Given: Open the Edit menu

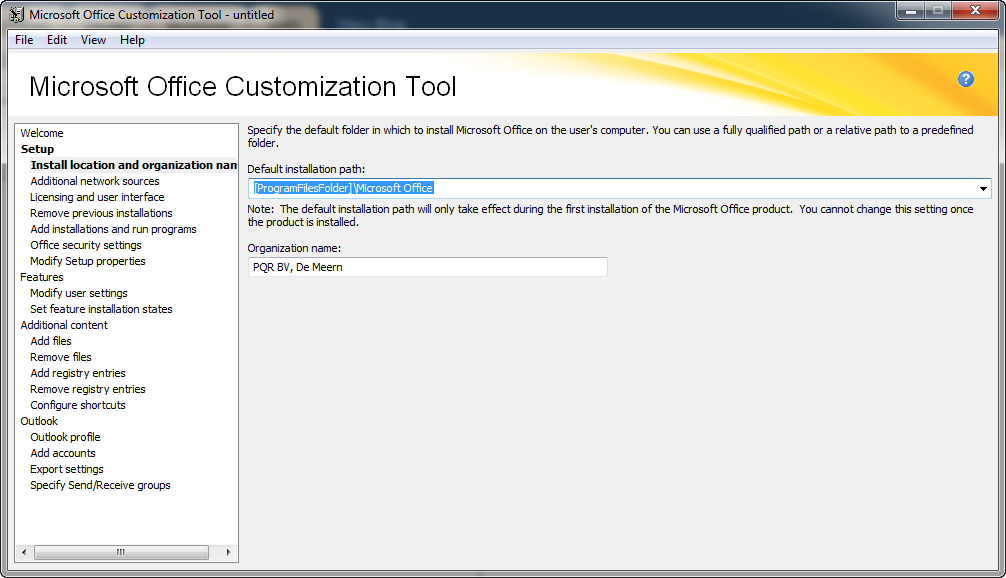Looking at the screenshot, I should [56, 40].
